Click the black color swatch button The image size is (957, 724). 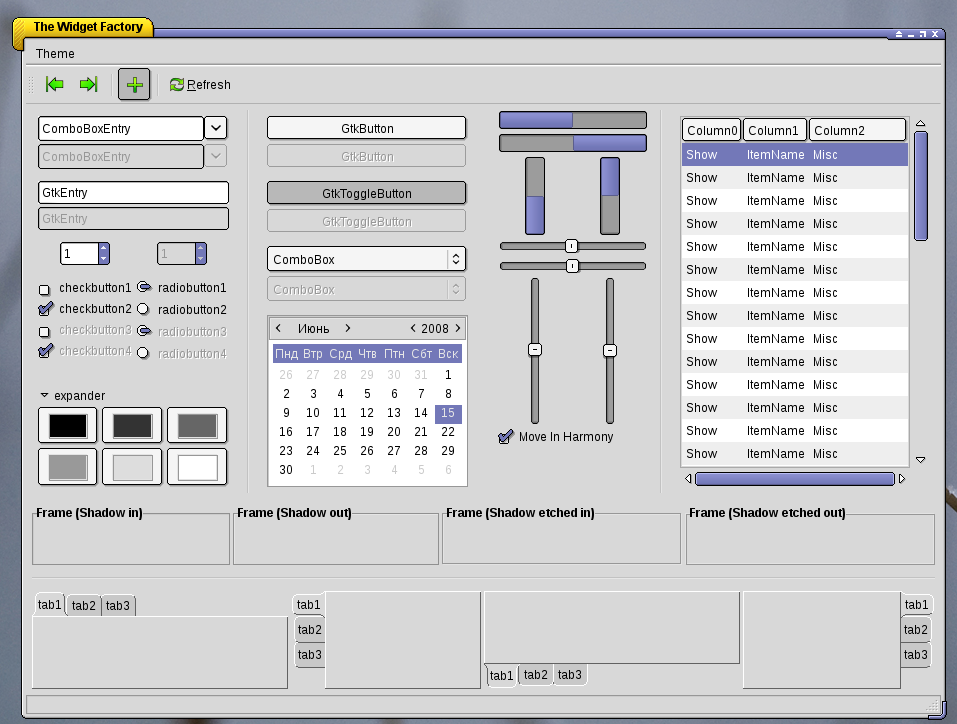pos(68,425)
